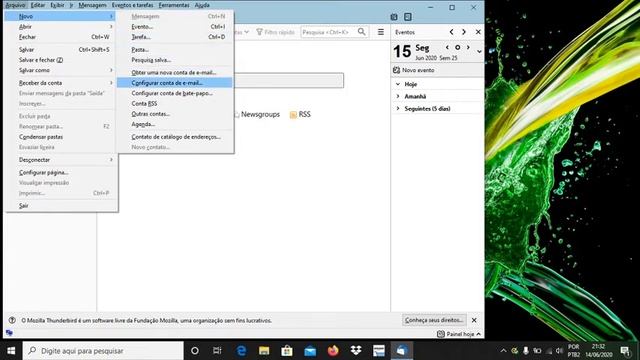Screen dimensions: 640x360
Task: Open the Ferramentas menu
Action: 174,5
